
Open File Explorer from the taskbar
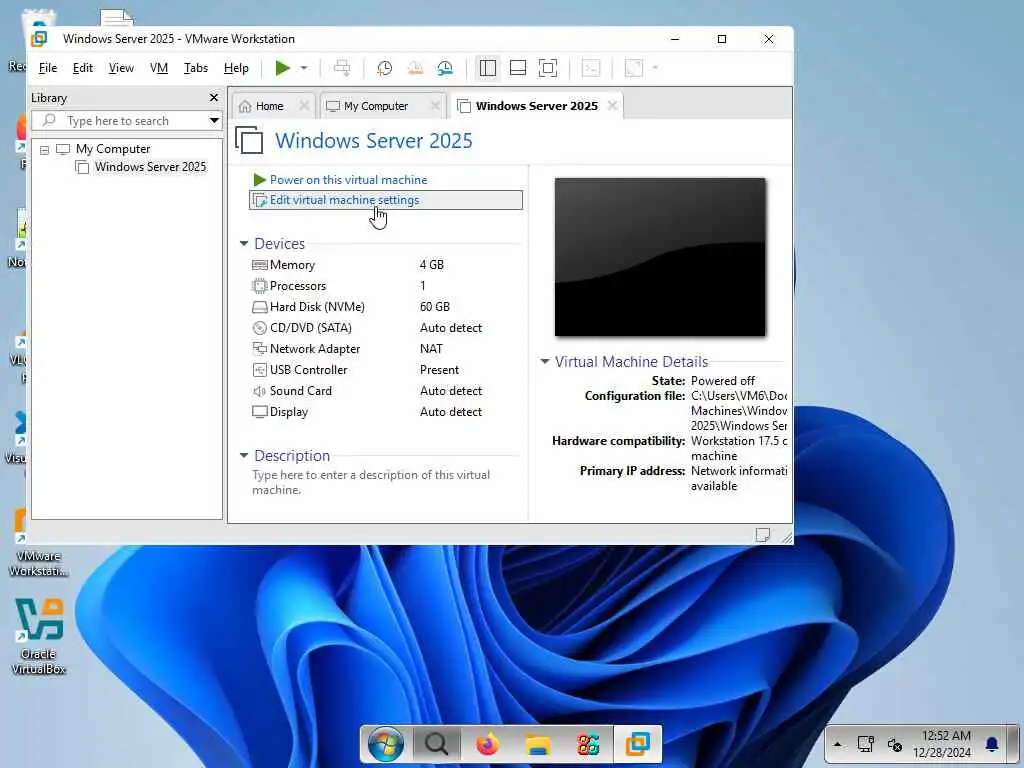(x=538, y=744)
